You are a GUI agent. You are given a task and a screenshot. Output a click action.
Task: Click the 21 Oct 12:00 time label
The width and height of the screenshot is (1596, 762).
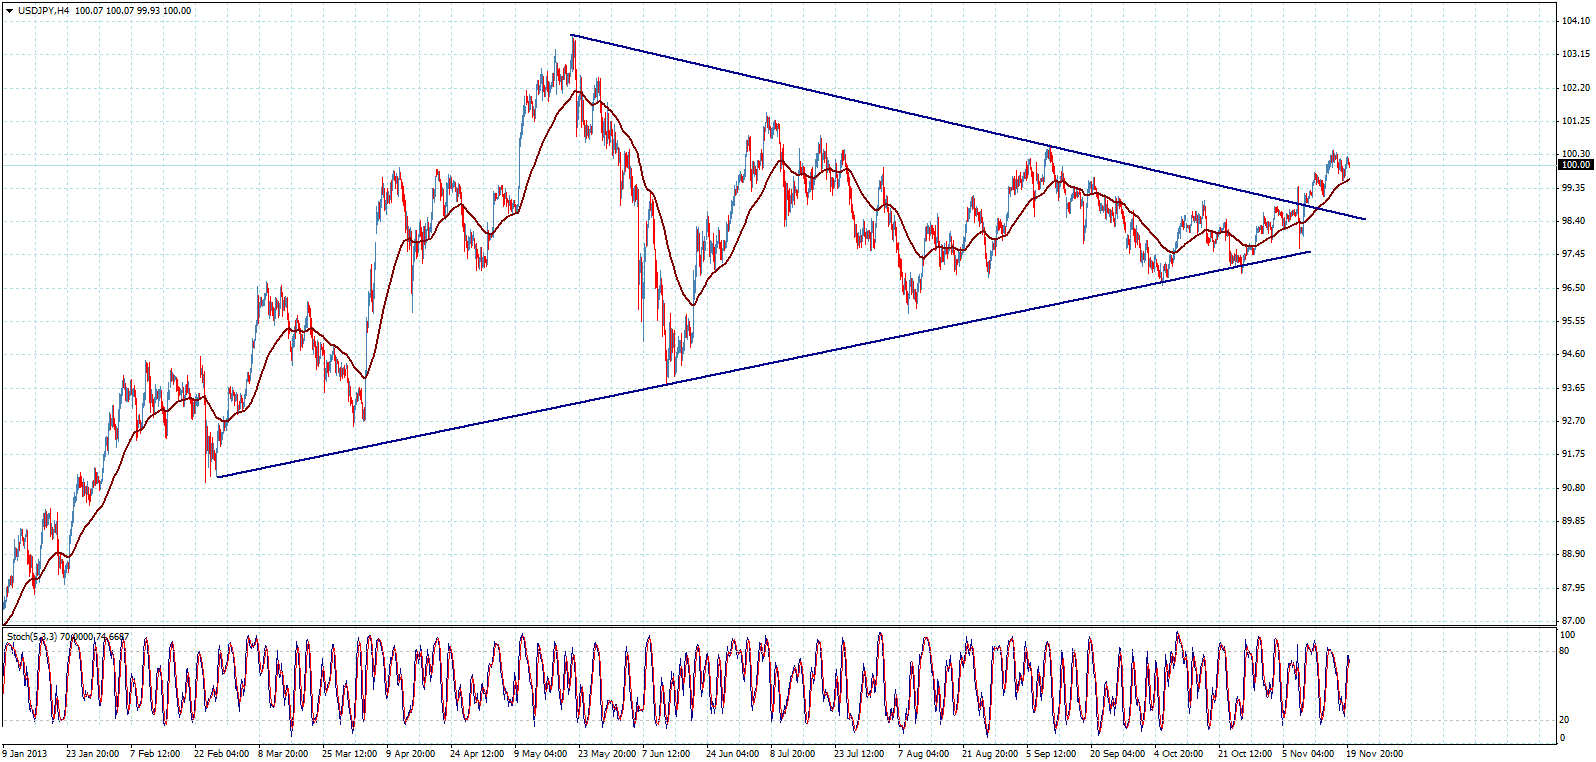(1244, 754)
